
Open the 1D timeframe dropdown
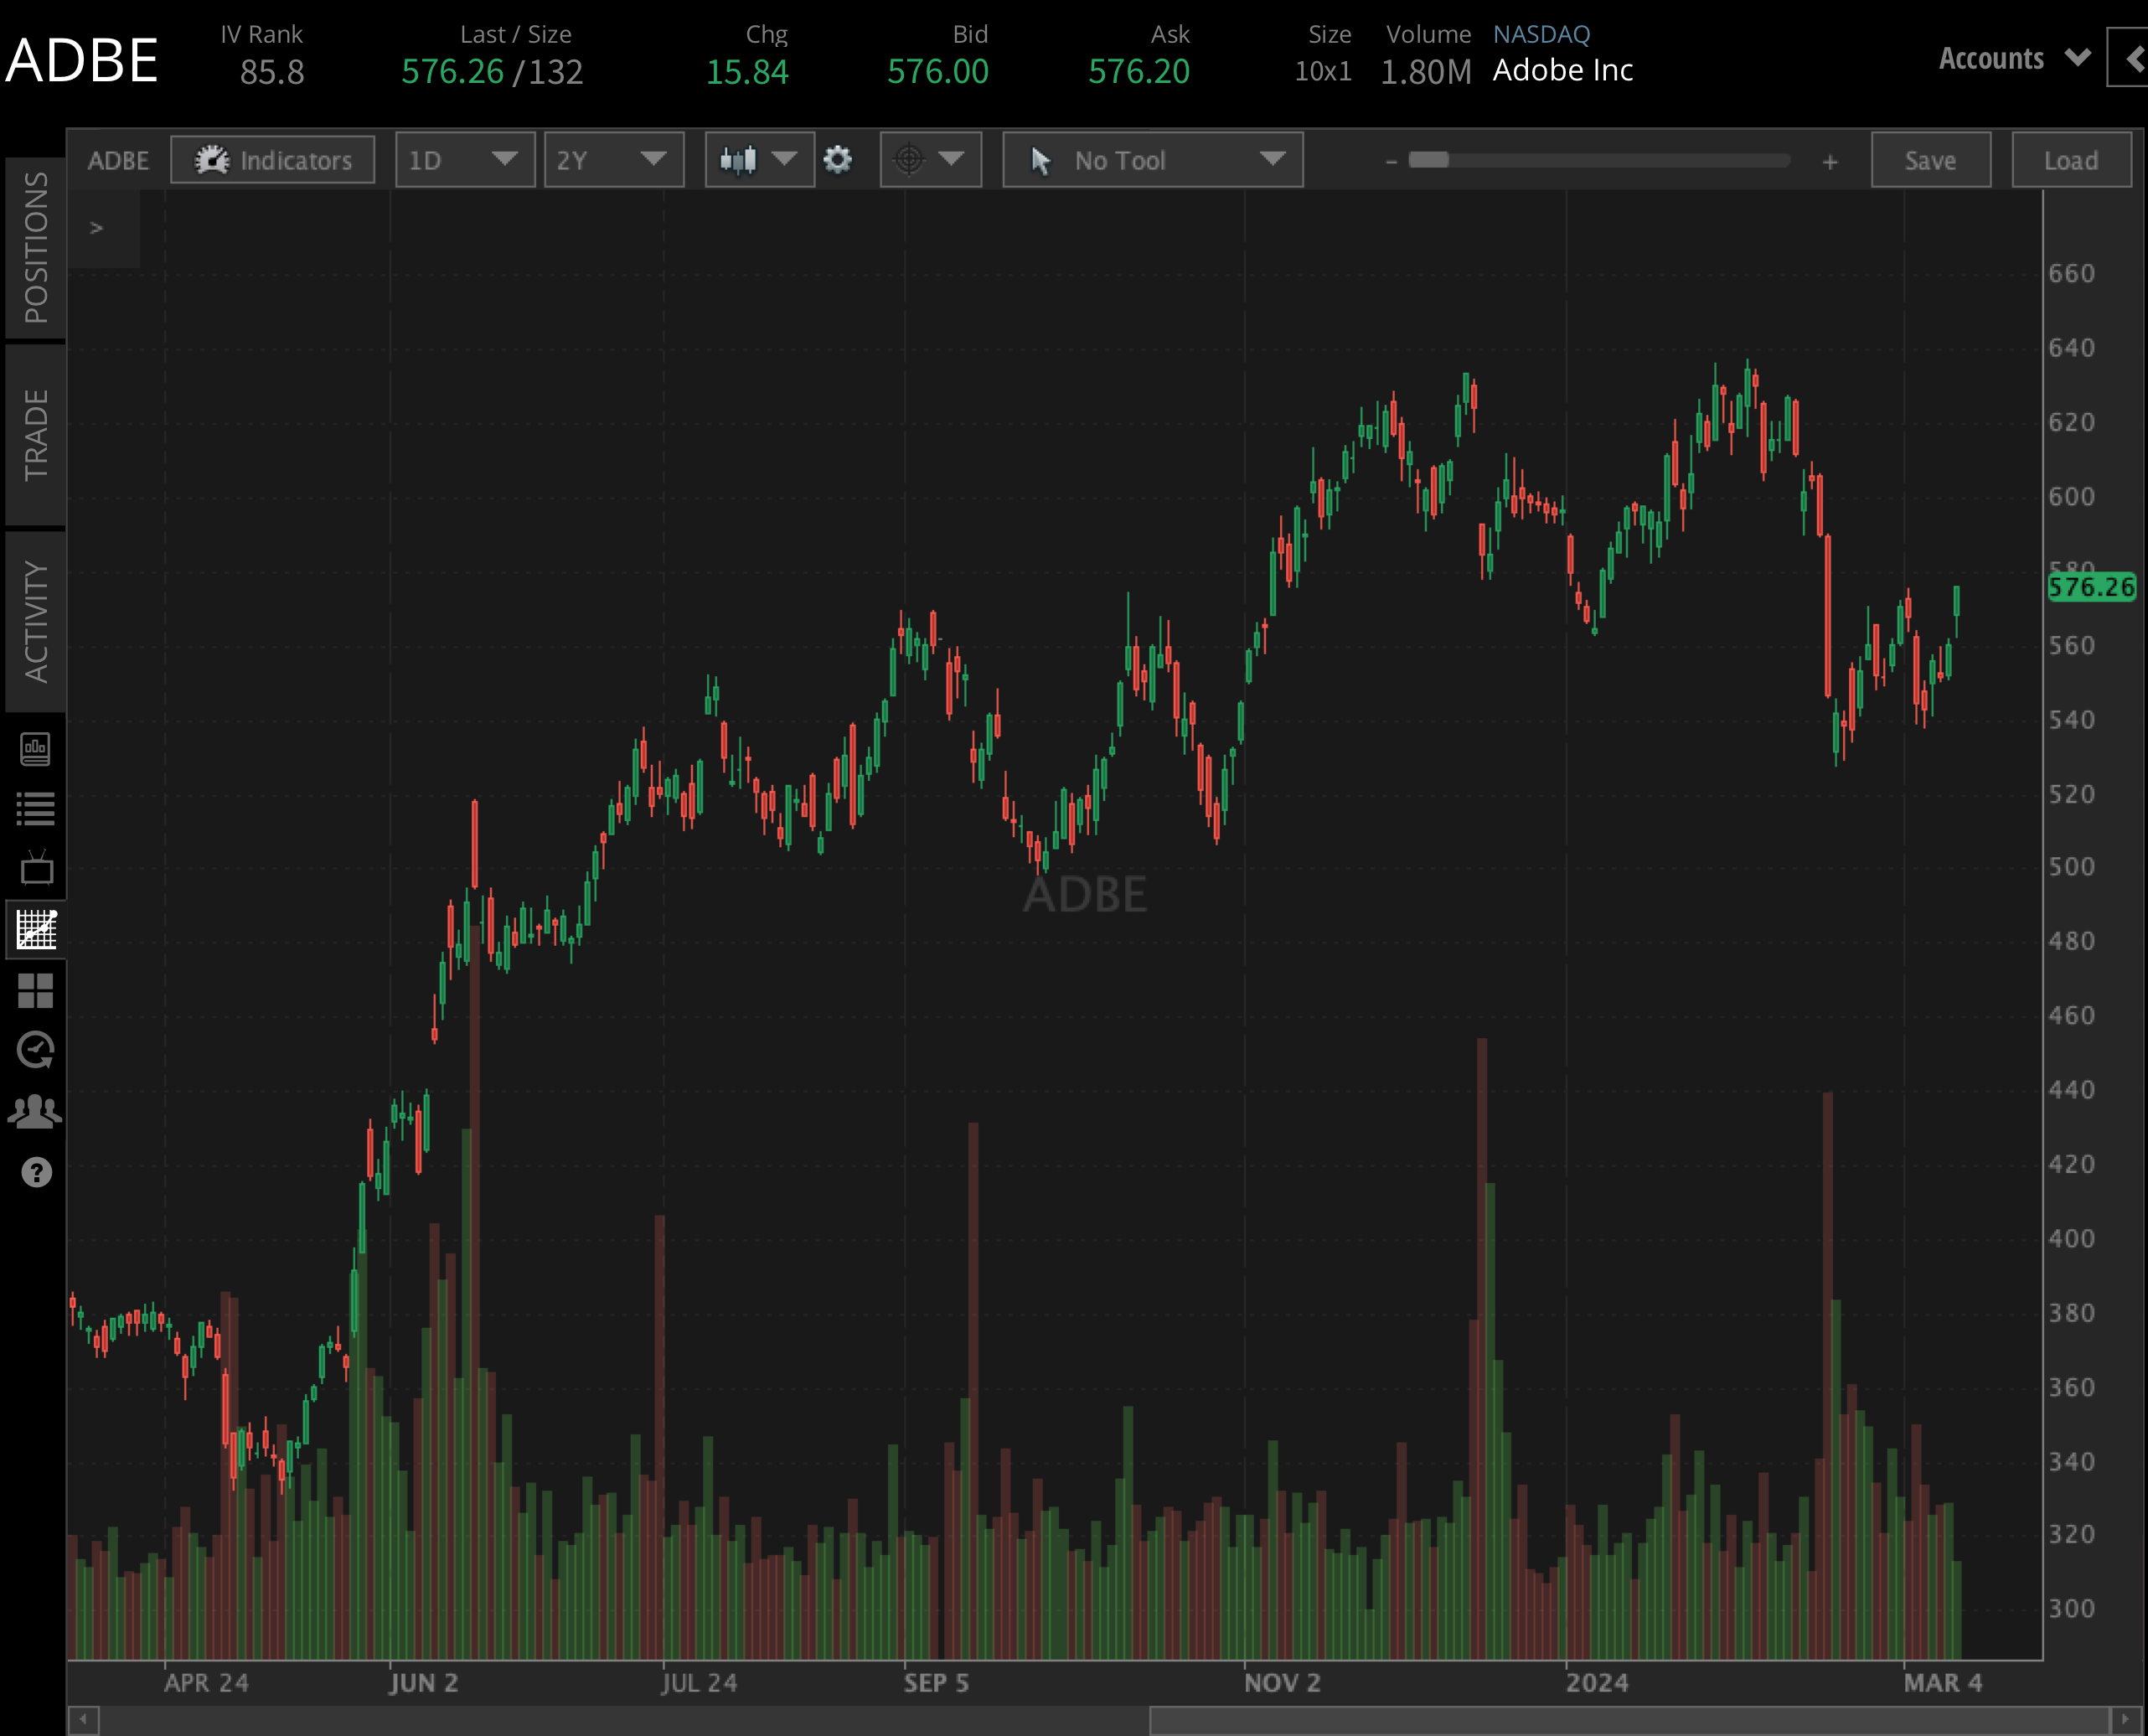(x=464, y=159)
